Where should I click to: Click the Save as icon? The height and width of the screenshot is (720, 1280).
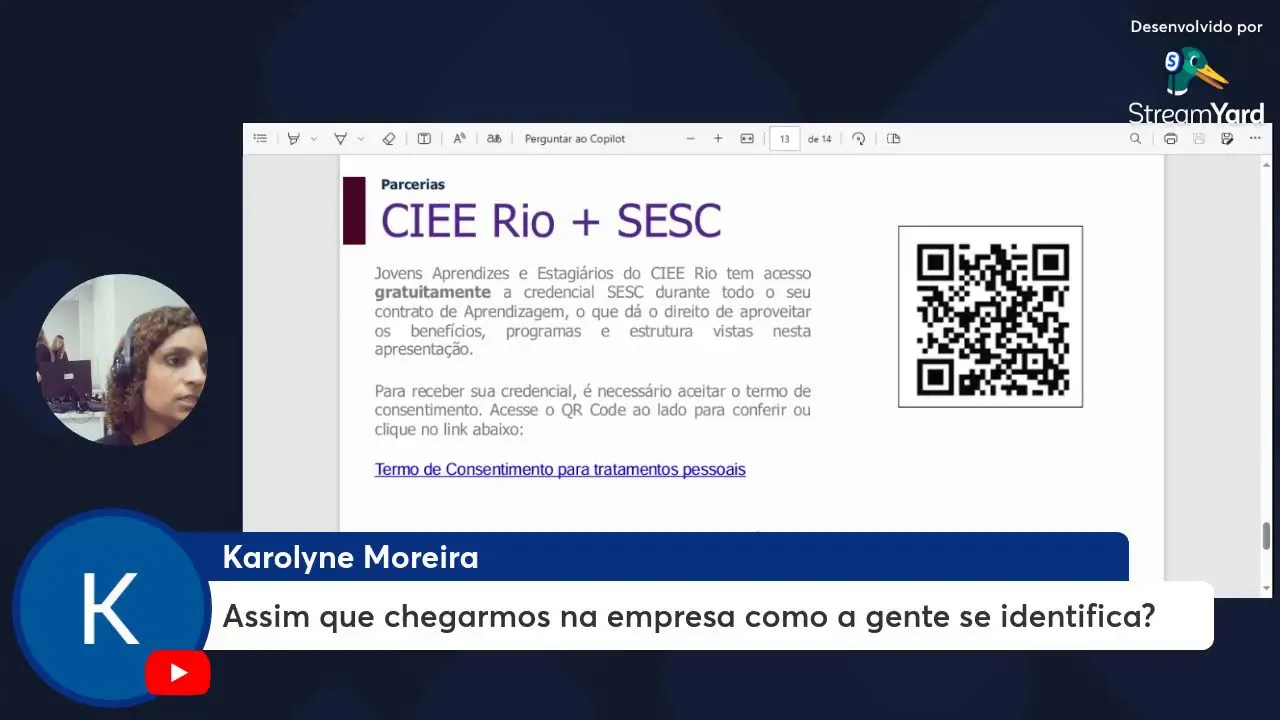click(1227, 139)
